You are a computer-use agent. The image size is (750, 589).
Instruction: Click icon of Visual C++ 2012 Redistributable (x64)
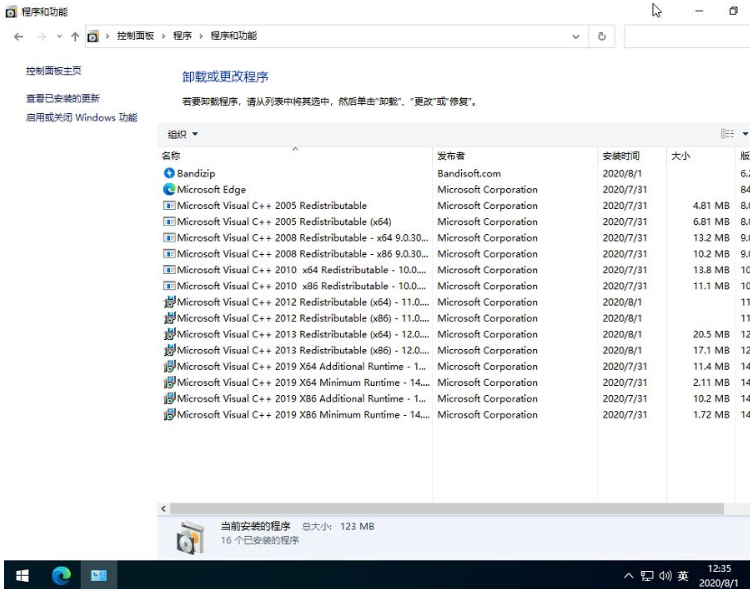coord(169,302)
